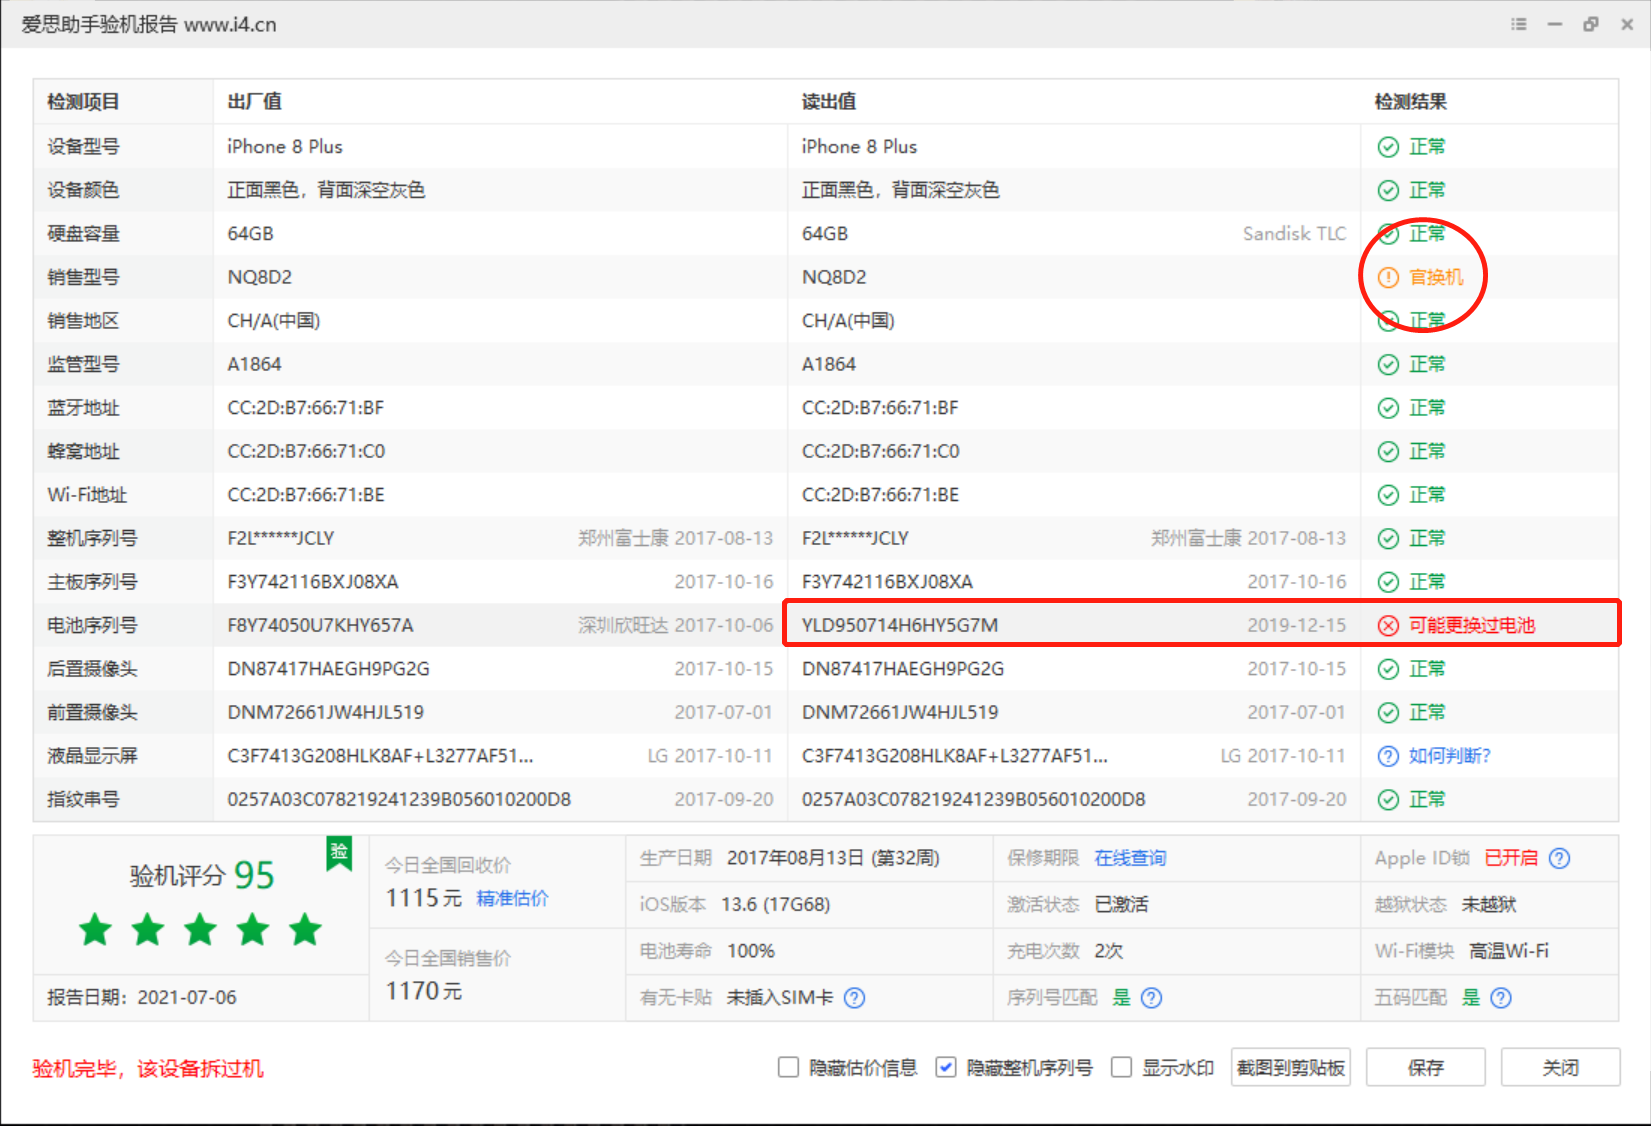The height and width of the screenshot is (1126, 1651).
Task: Click the 在线查询 warranty query link
Action: (1130, 858)
